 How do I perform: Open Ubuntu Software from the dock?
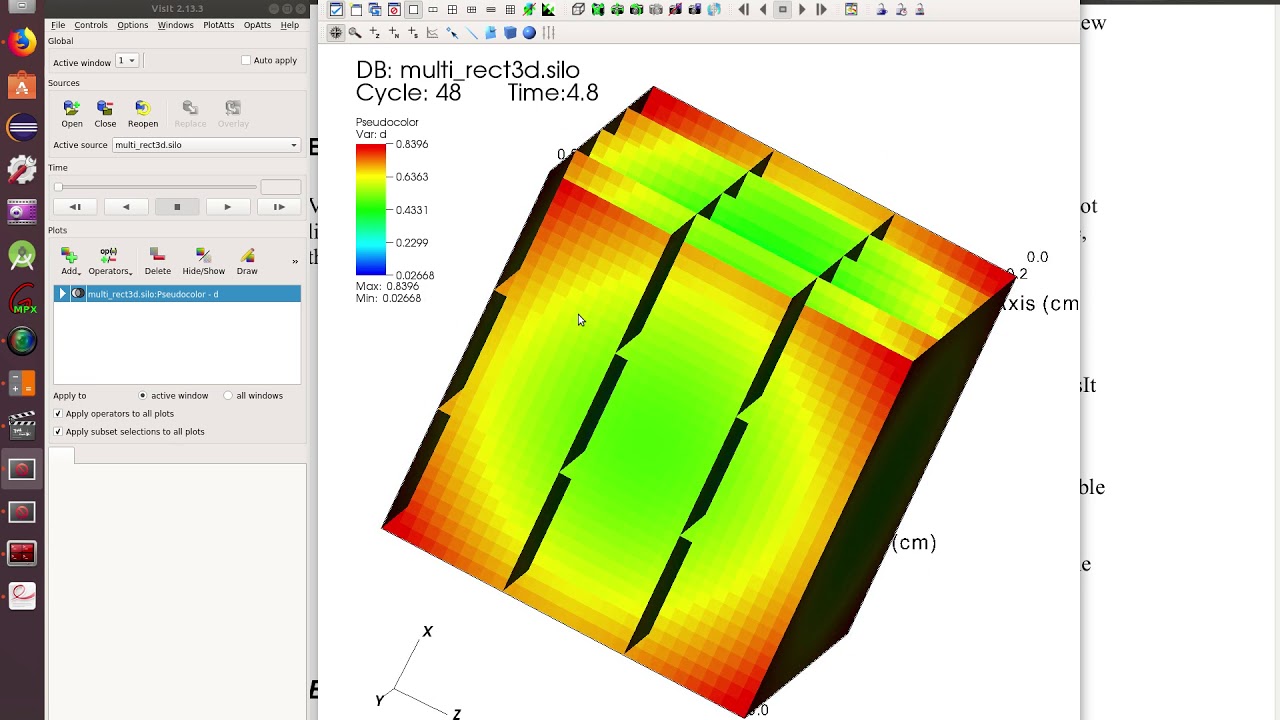click(x=22, y=85)
